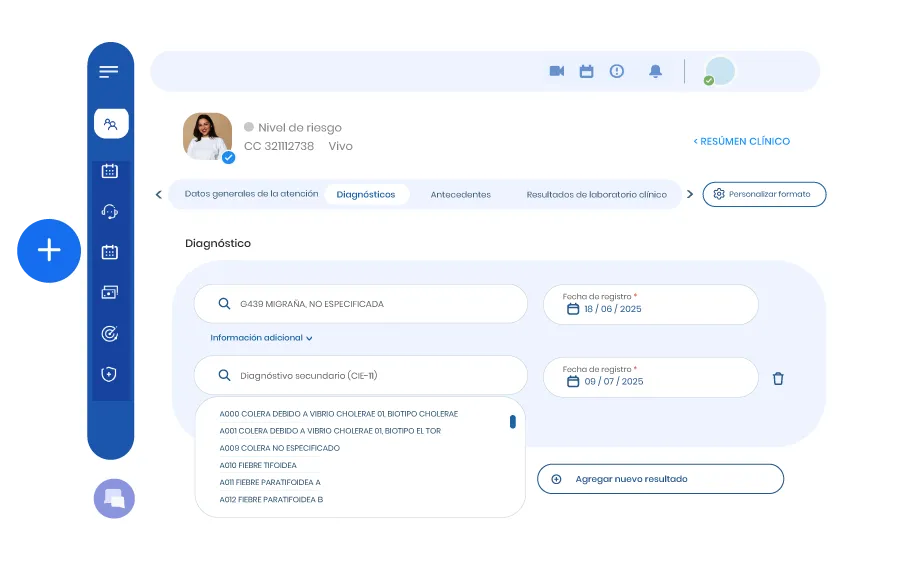Image resolution: width=900 pixels, height=586 pixels.
Task: Open the Resultados de laboratorio clínico tab
Action: click(x=597, y=194)
